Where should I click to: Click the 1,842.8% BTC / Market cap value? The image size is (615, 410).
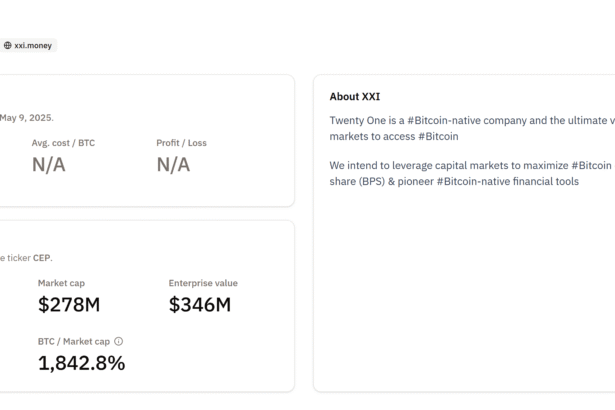(81, 363)
